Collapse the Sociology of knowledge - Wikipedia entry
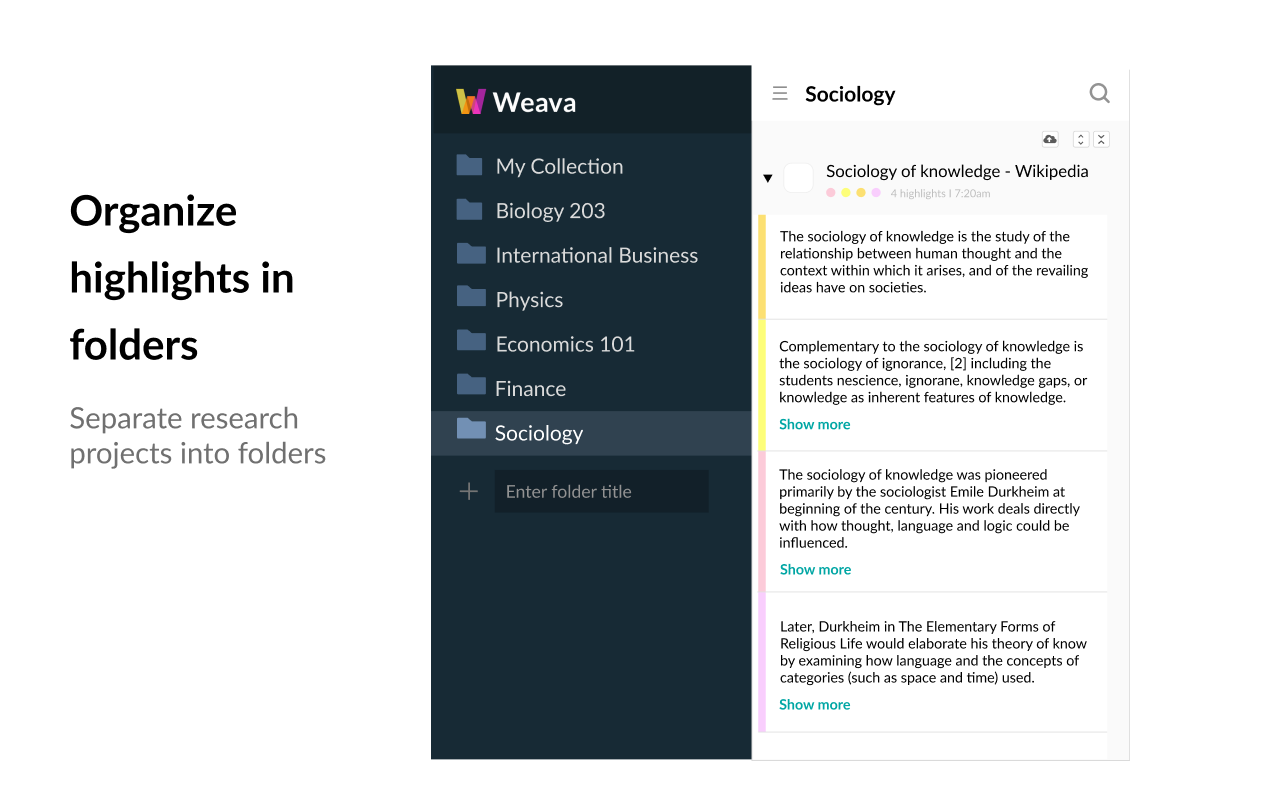The height and width of the screenshot is (800, 1280). click(x=768, y=177)
